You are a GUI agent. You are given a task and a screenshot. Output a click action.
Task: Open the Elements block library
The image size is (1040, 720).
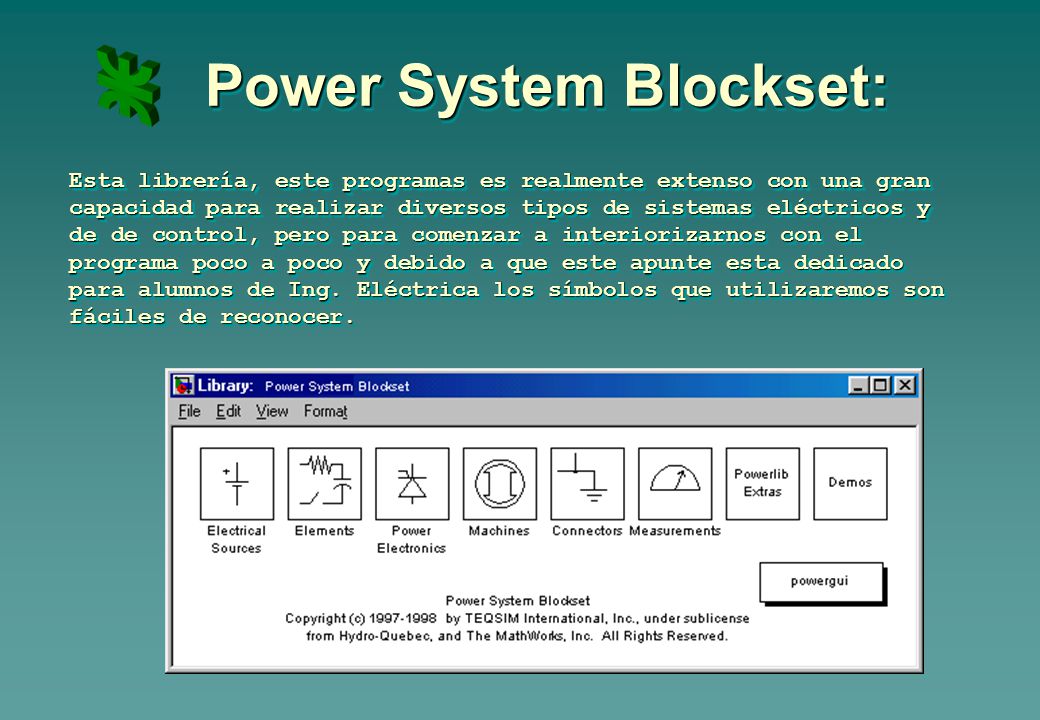click(324, 484)
